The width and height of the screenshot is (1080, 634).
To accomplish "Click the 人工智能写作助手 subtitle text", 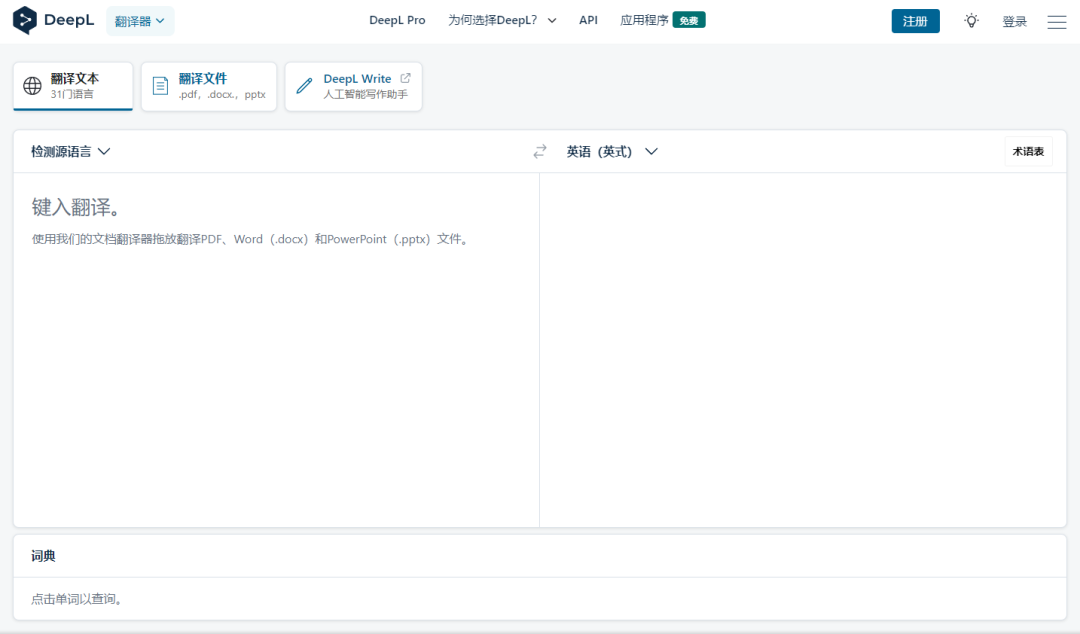I will click(x=365, y=94).
